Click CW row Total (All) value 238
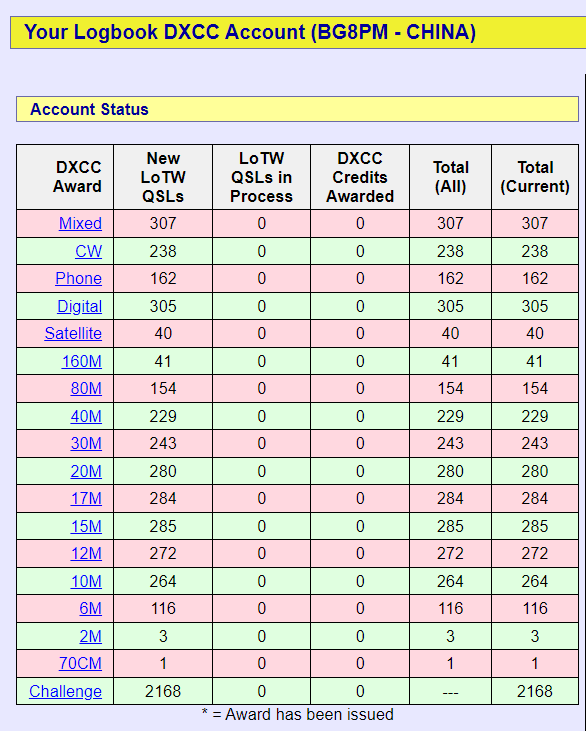This screenshot has width=586, height=731. tap(450, 251)
